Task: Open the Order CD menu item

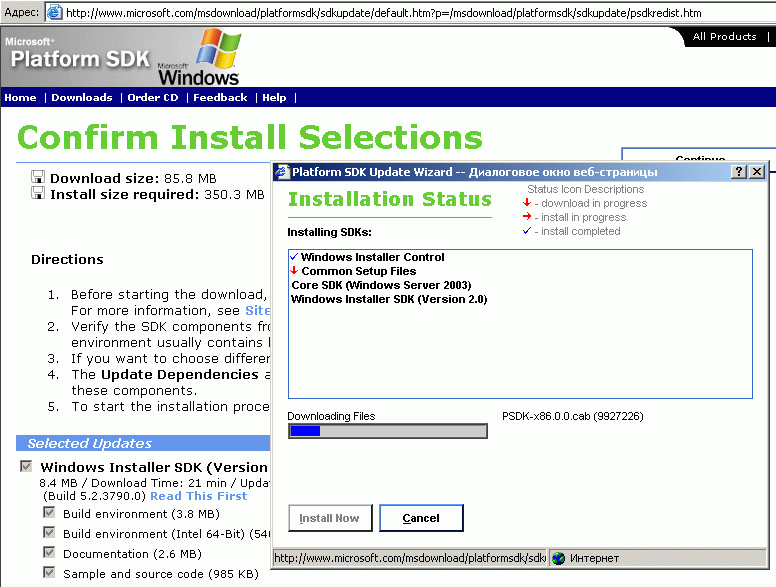Action: point(153,98)
